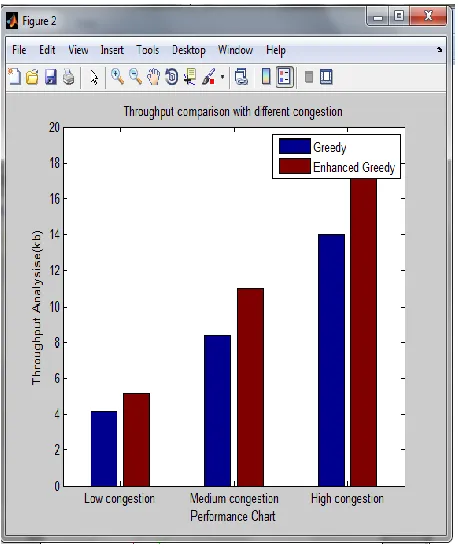Image resolution: width=458 pixels, height=548 pixels.
Task: Click the y-axis label 'Throughput Analysise(kb)'
Action: pyautogui.click(x=36, y=307)
